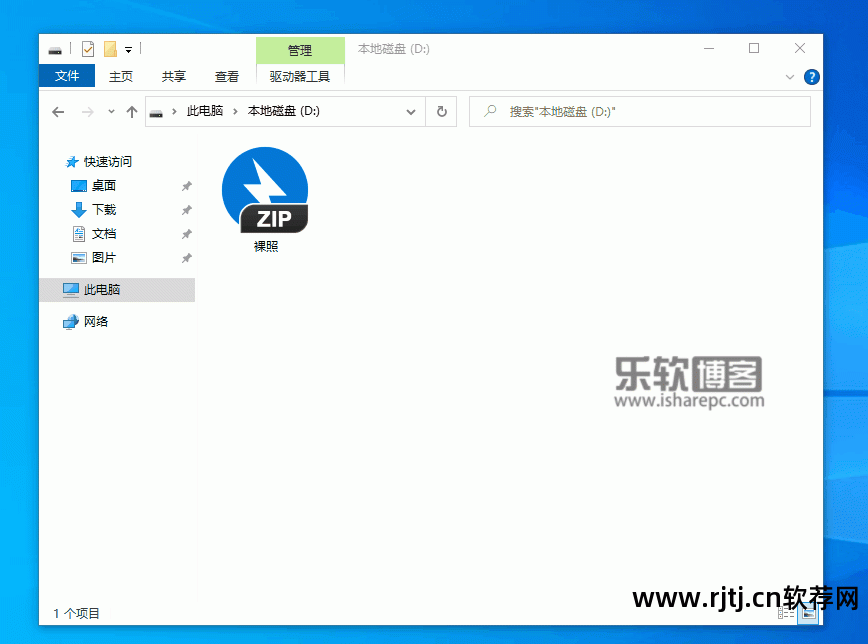Navigate up one level with the up arrow
Viewport: 868px width, 644px height.
(131, 111)
